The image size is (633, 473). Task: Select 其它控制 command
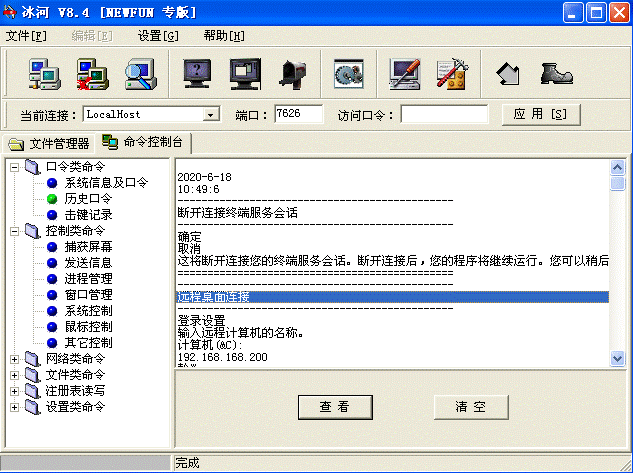pyautogui.click(x=88, y=343)
